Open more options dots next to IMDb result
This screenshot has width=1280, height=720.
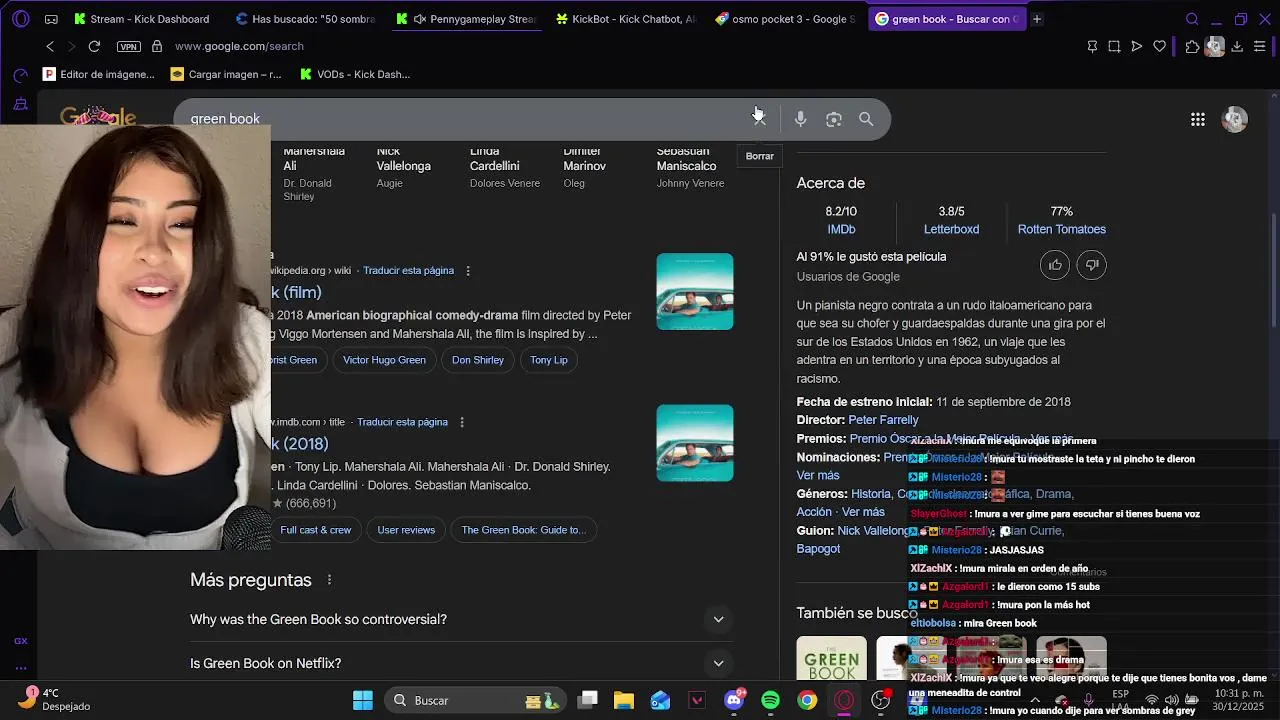[462, 422]
